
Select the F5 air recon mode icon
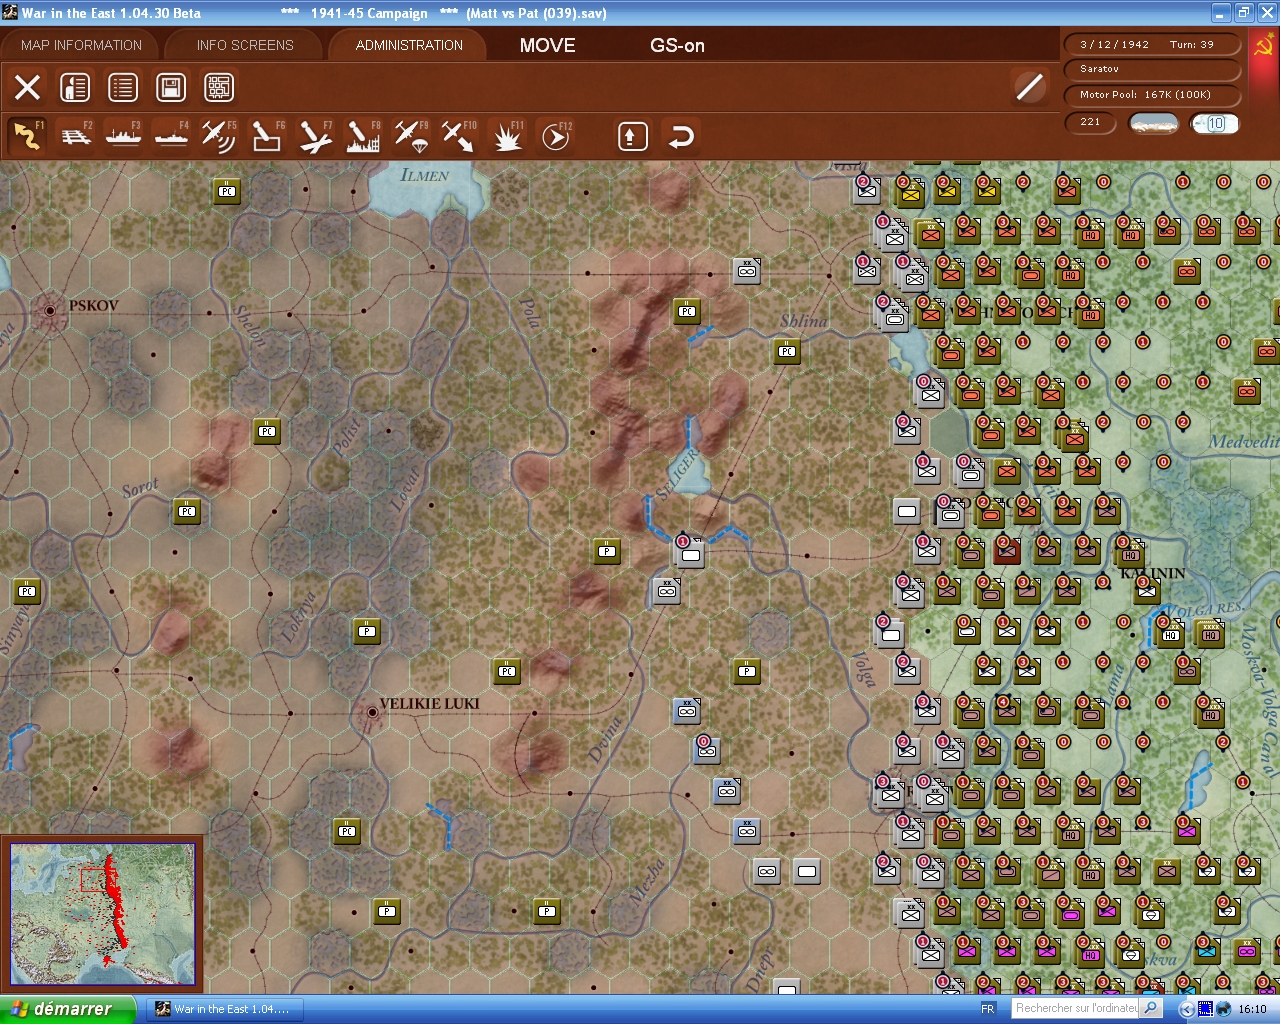pos(218,136)
